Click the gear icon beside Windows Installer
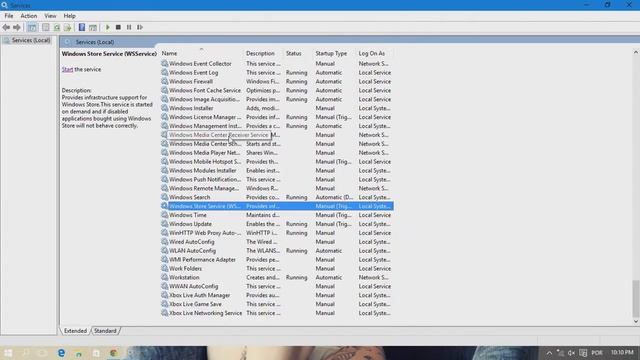This screenshot has height=360, width=640. click(164, 108)
